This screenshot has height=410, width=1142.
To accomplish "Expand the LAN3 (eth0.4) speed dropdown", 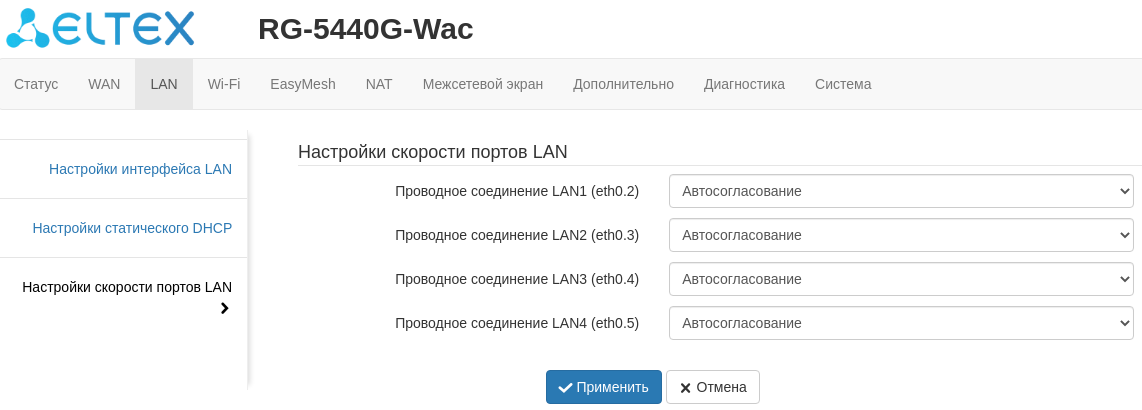I will (x=900, y=279).
